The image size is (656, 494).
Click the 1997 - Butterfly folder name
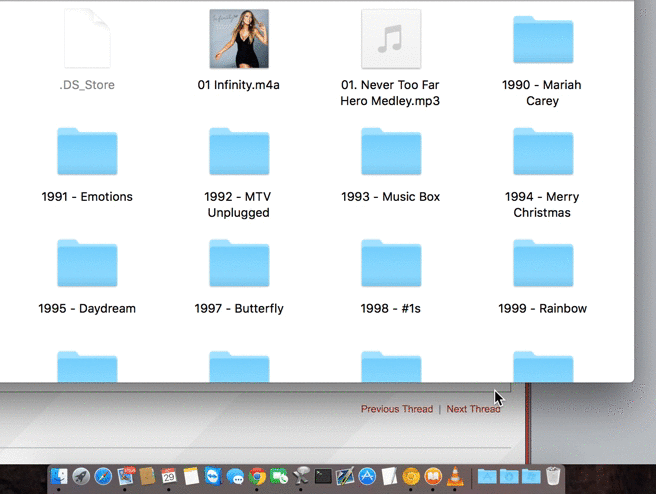coord(239,309)
